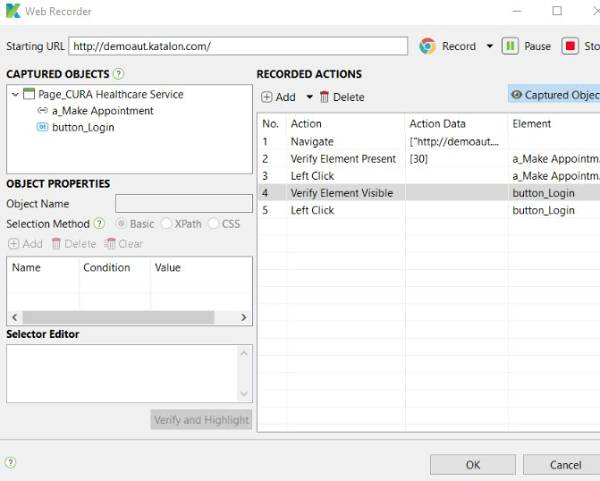Screen dimensions: 600x481
Task: Select the Left Click action in row 3
Action: click(x=312, y=176)
